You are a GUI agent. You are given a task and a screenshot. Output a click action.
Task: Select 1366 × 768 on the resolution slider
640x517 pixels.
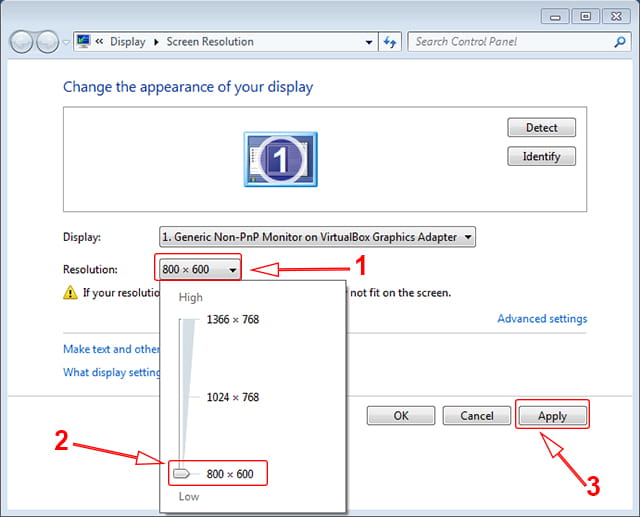point(233,319)
